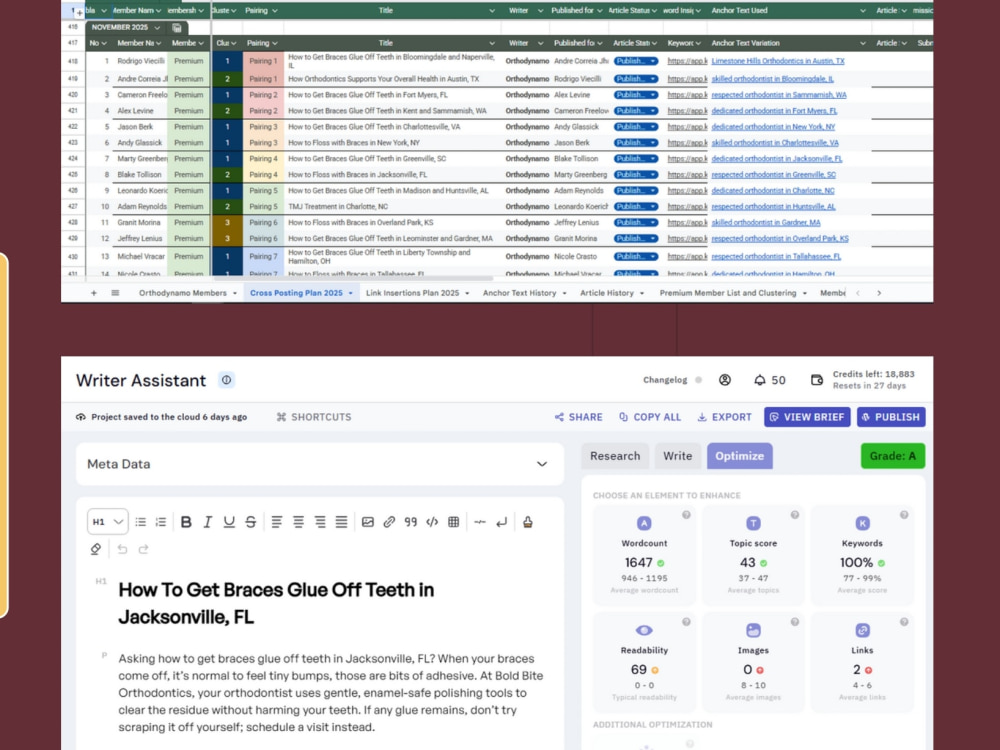The height and width of the screenshot is (750, 1000).
Task: Align text left
Action: (277, 522)
